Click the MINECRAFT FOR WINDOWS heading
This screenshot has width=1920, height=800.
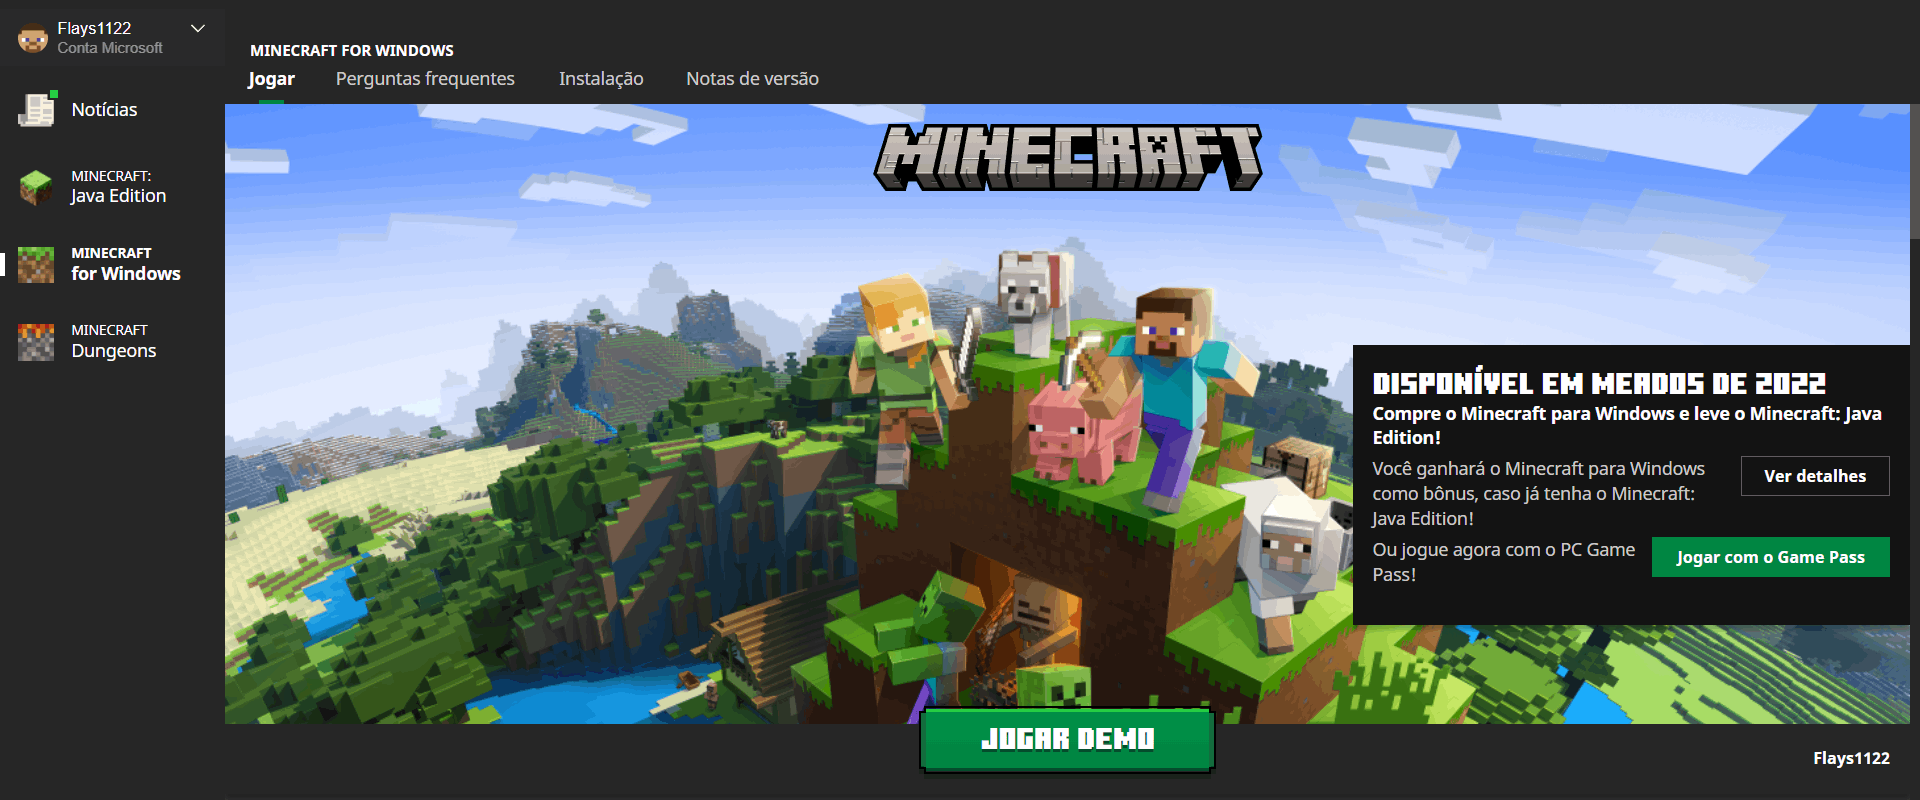tap(352, 50)
